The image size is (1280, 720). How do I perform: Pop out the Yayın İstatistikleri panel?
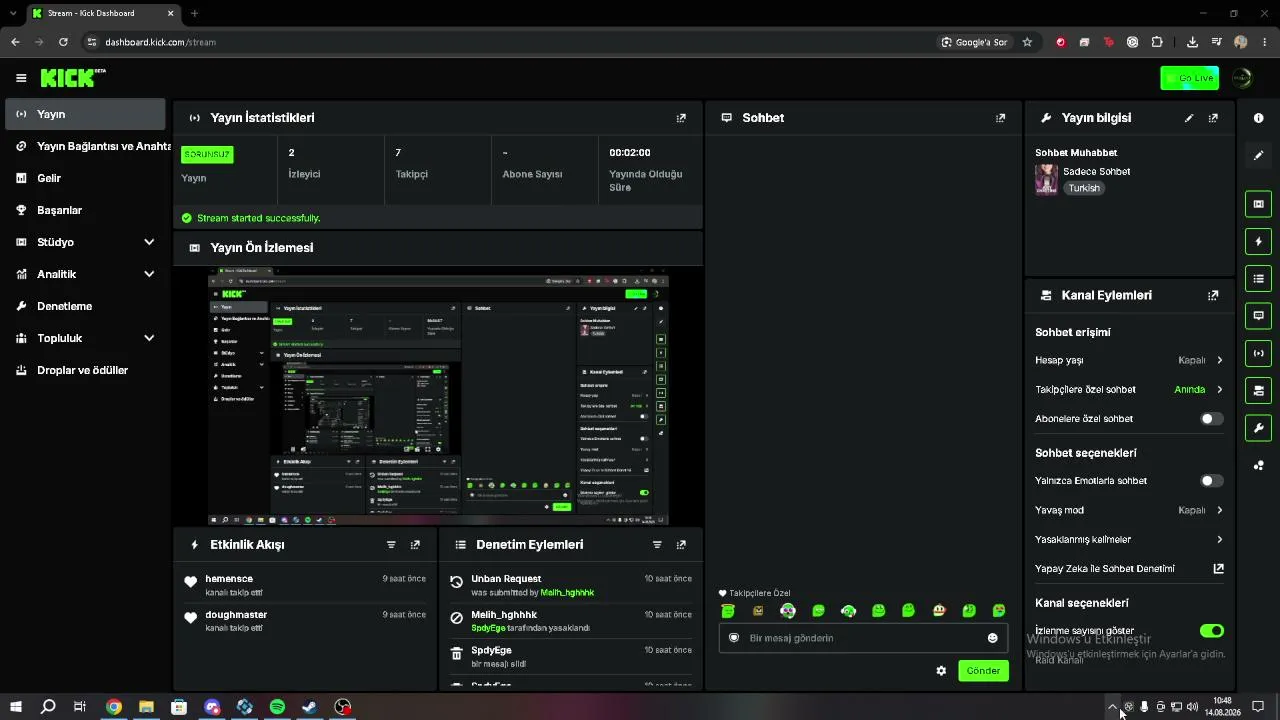click(681, 118)
